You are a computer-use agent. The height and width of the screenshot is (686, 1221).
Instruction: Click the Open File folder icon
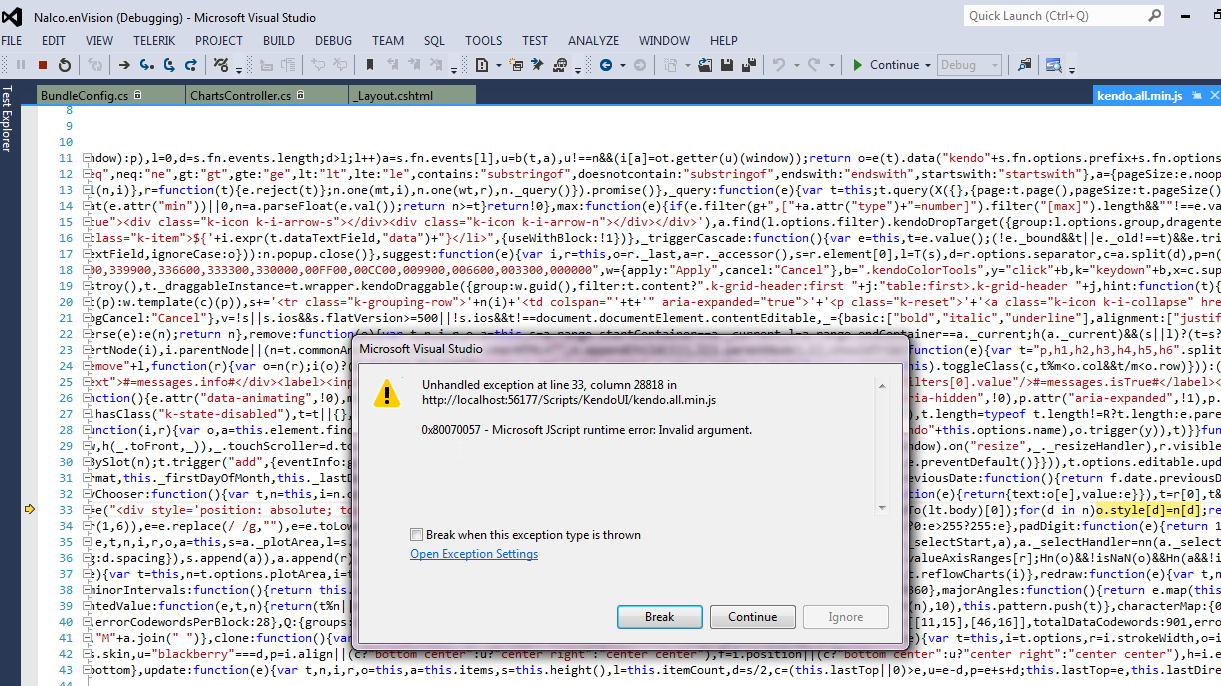(x=705, y=65)
